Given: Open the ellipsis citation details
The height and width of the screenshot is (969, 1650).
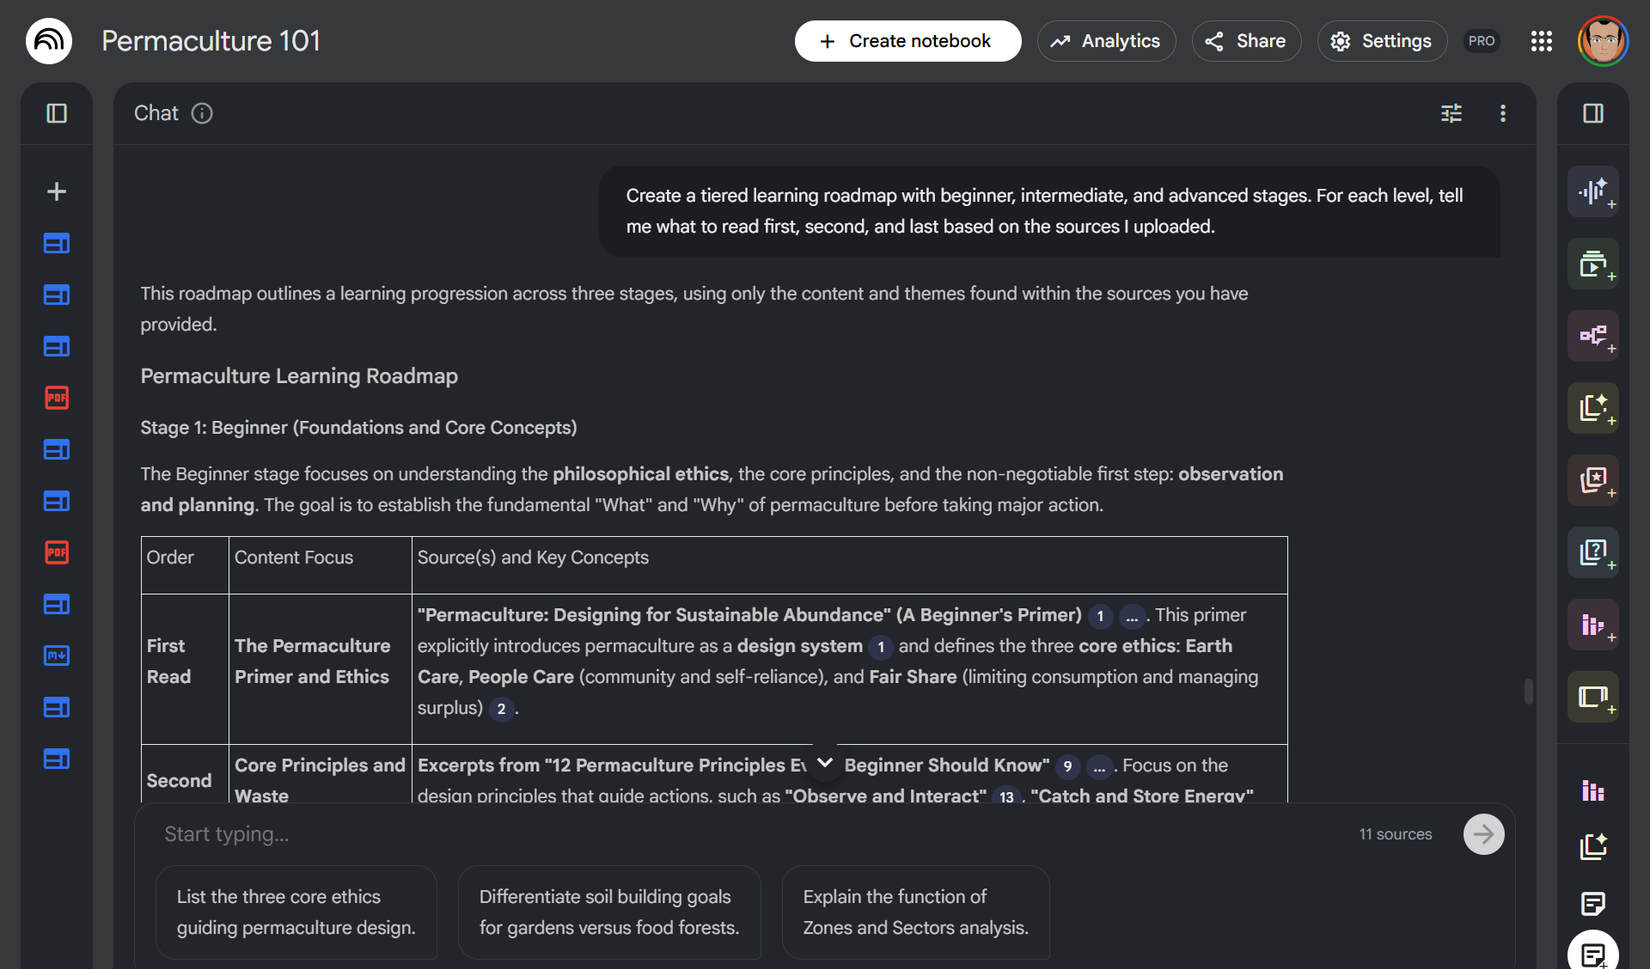Looking at the screenshot, I should pyautogui.click(x=1131, y=616).
